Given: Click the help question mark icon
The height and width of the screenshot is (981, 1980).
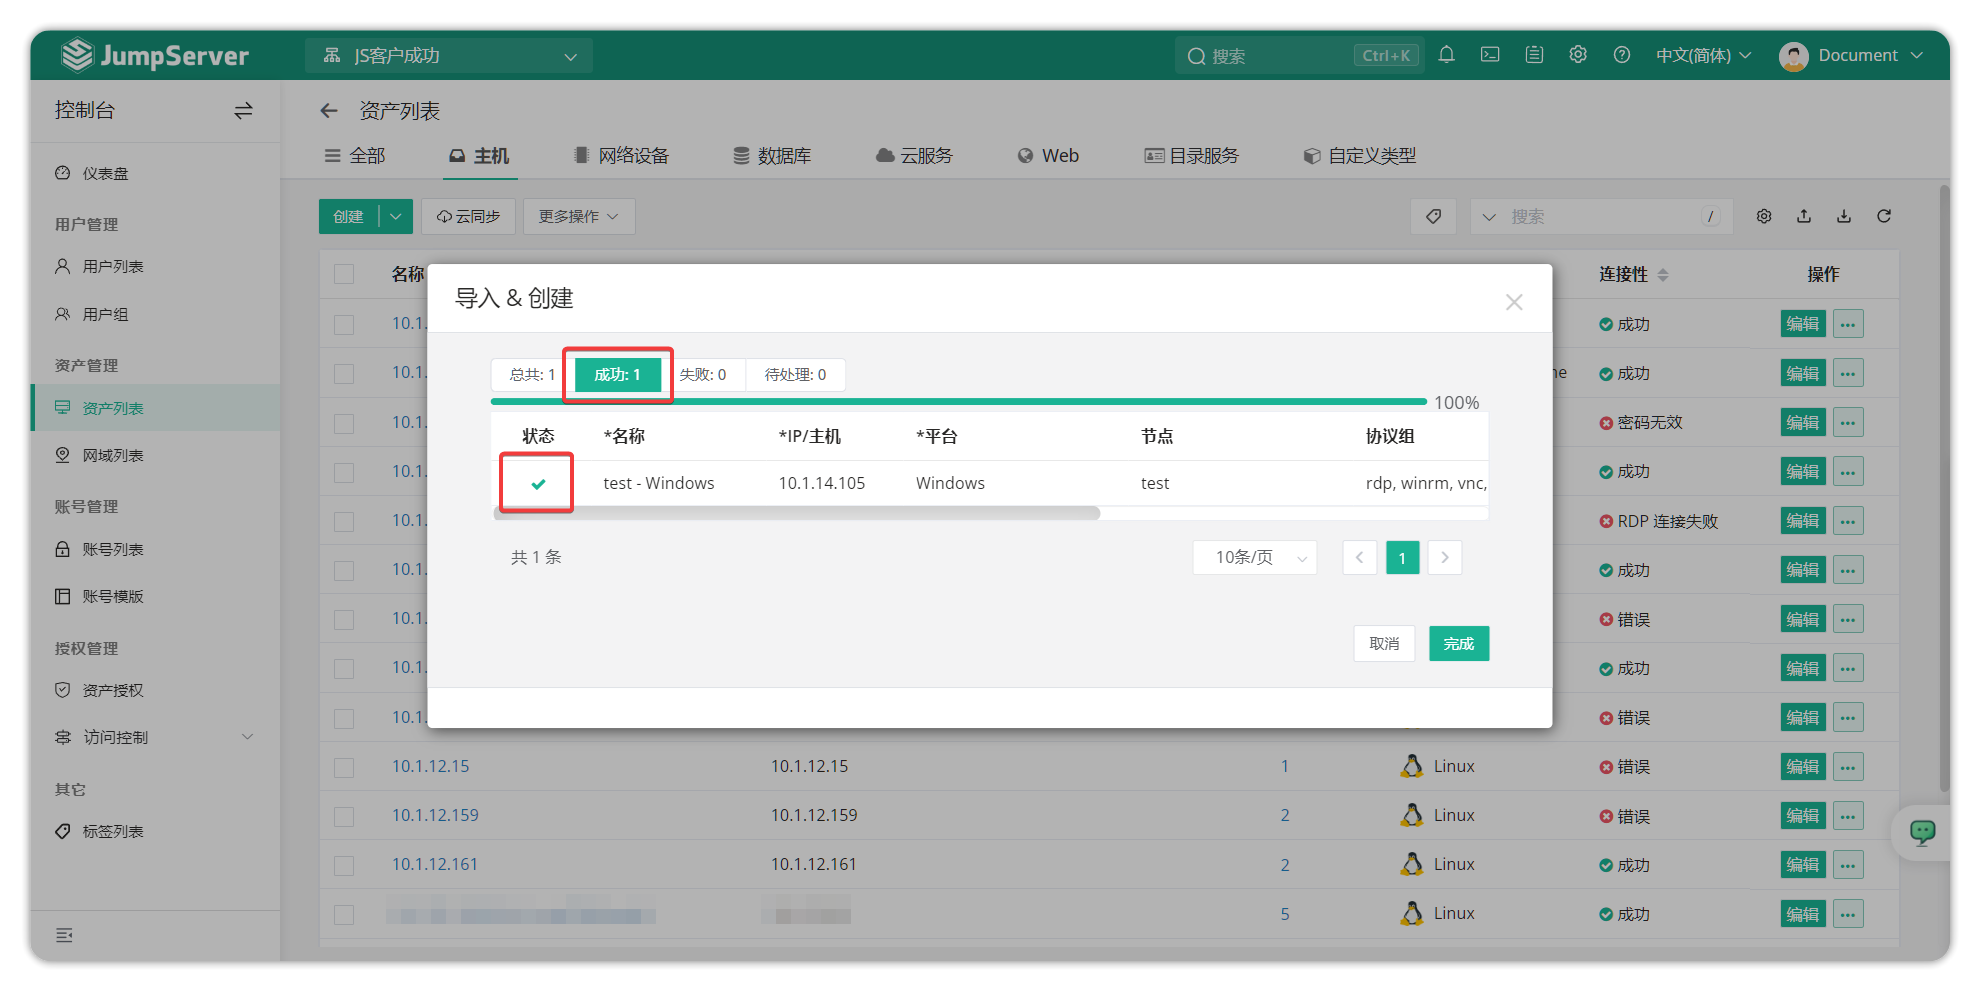Looking at the screenshot, I should coord(1622,55).
